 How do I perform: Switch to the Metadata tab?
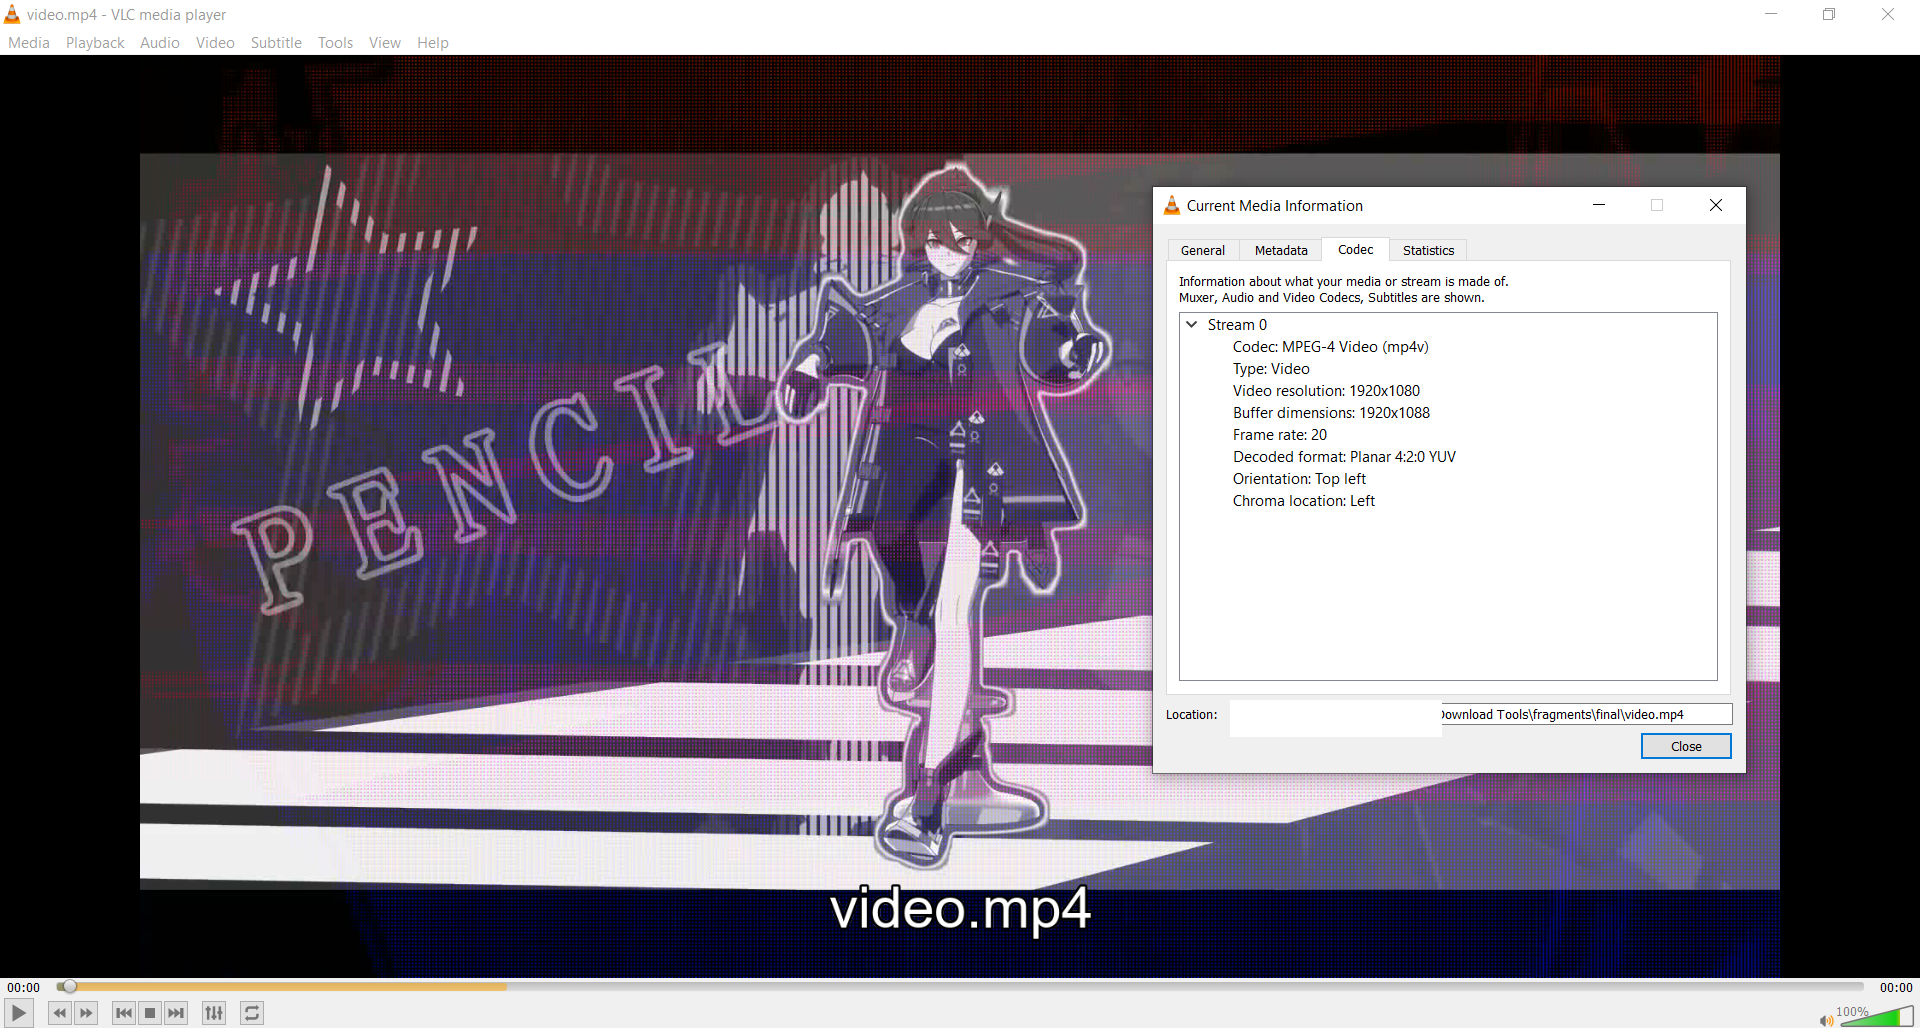1281,251
